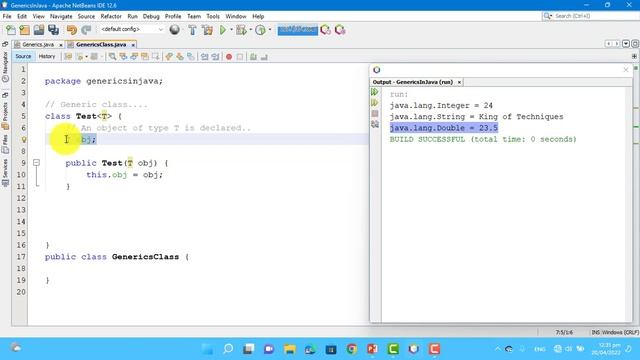Click the taskbar Search icon
The height and width of the screenshot is (360, 640).
pyautogui.click(x=228, y=349)
